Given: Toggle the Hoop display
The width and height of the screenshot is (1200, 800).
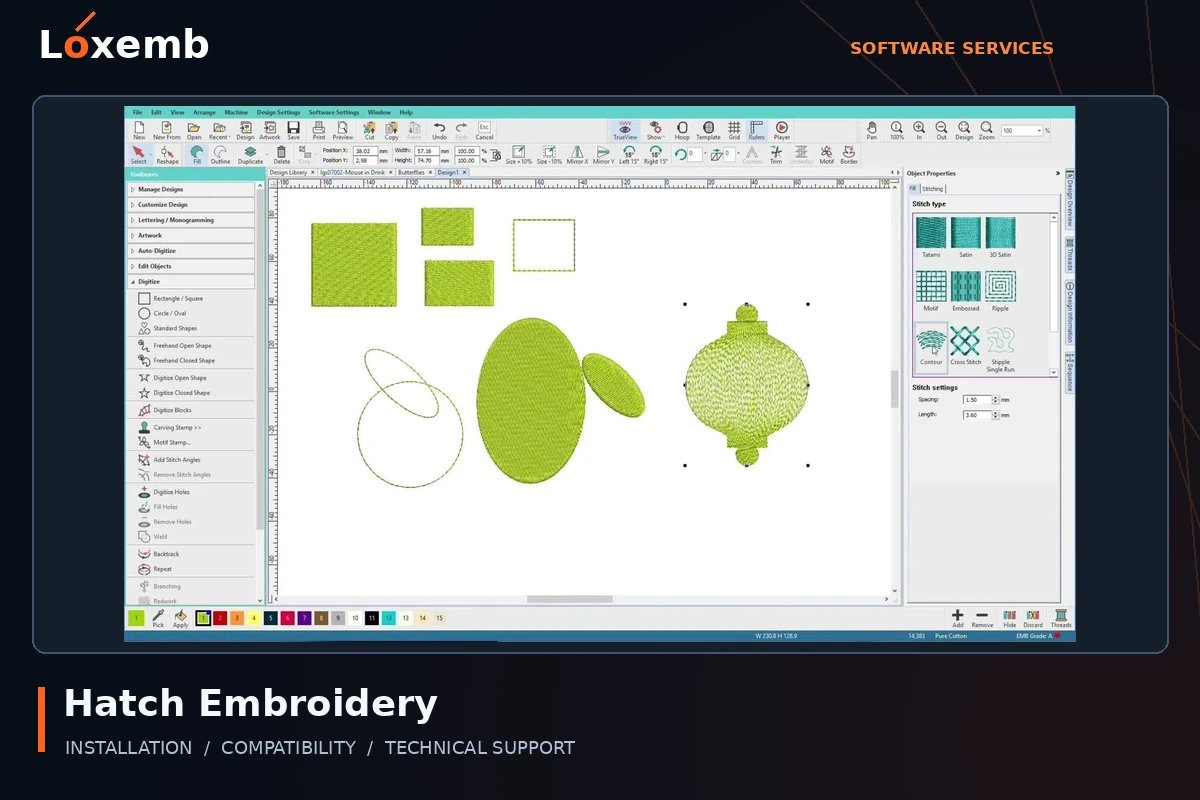Looking at the screenshot, I should tap(682, 131).
